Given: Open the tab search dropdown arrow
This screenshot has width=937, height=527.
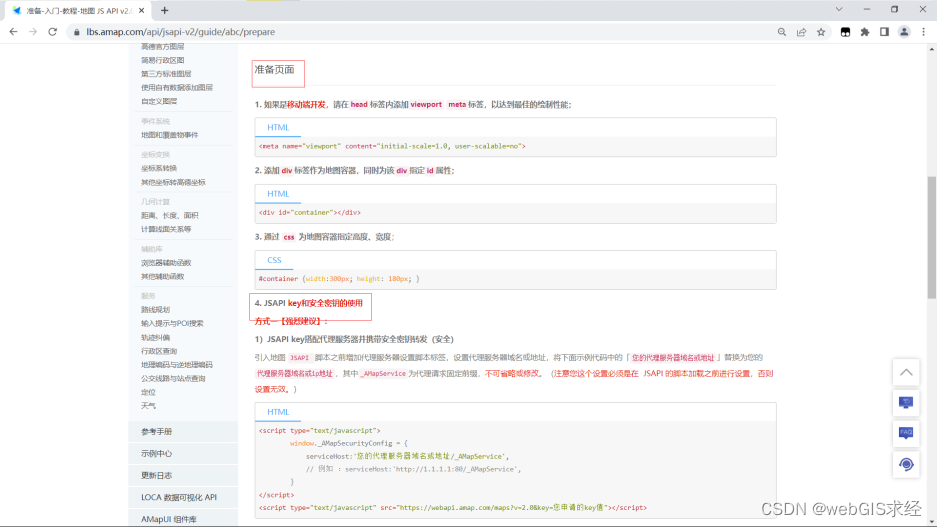Looking at the screenshot, I should click(839, 10).
